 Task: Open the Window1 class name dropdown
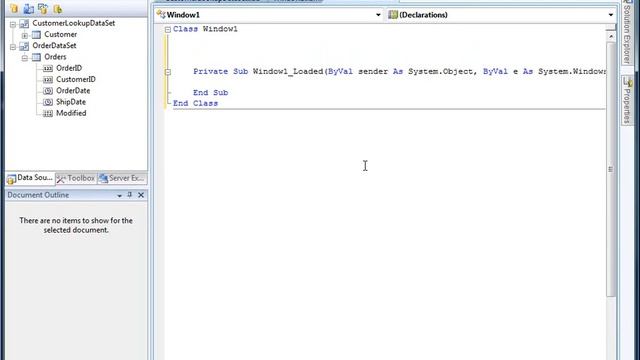[378, 15]
